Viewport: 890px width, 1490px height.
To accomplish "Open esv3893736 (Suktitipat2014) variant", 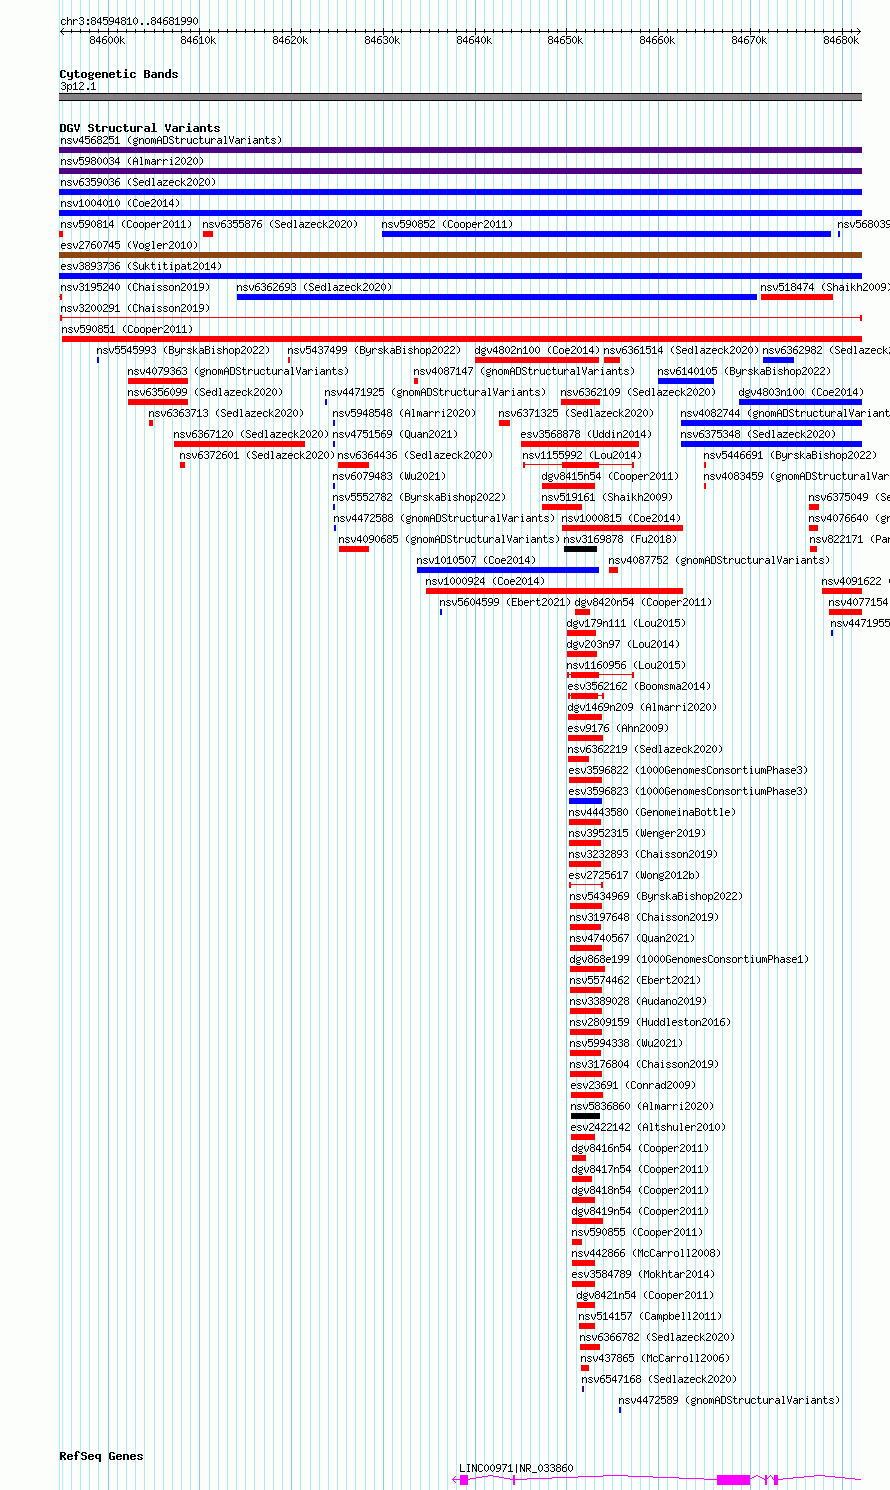I will click(x=141, y=266).
